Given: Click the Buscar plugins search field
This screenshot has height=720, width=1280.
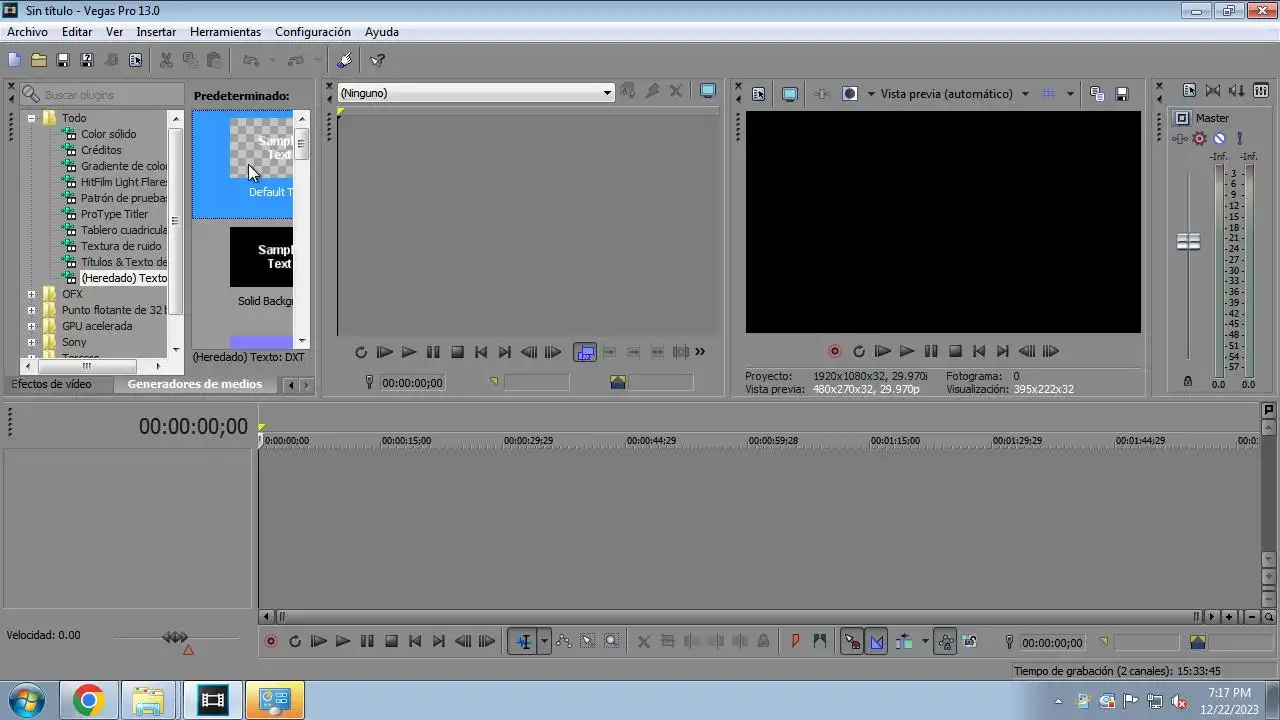Looking at the screenshot, I should [x=102, y=95].
